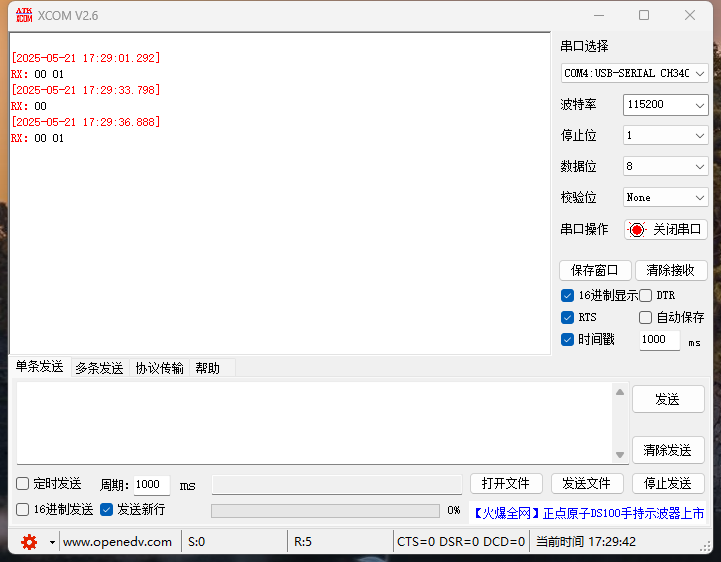Click the 发送 send button

click(x=668, y=399)
